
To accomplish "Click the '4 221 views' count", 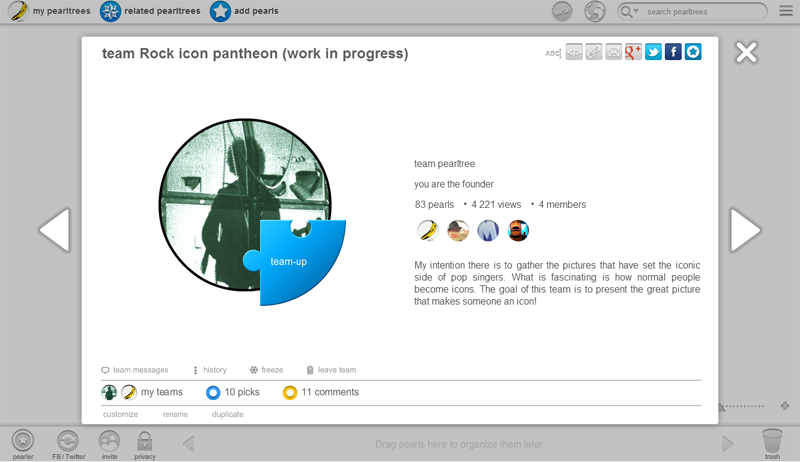I will coord(496,204).
